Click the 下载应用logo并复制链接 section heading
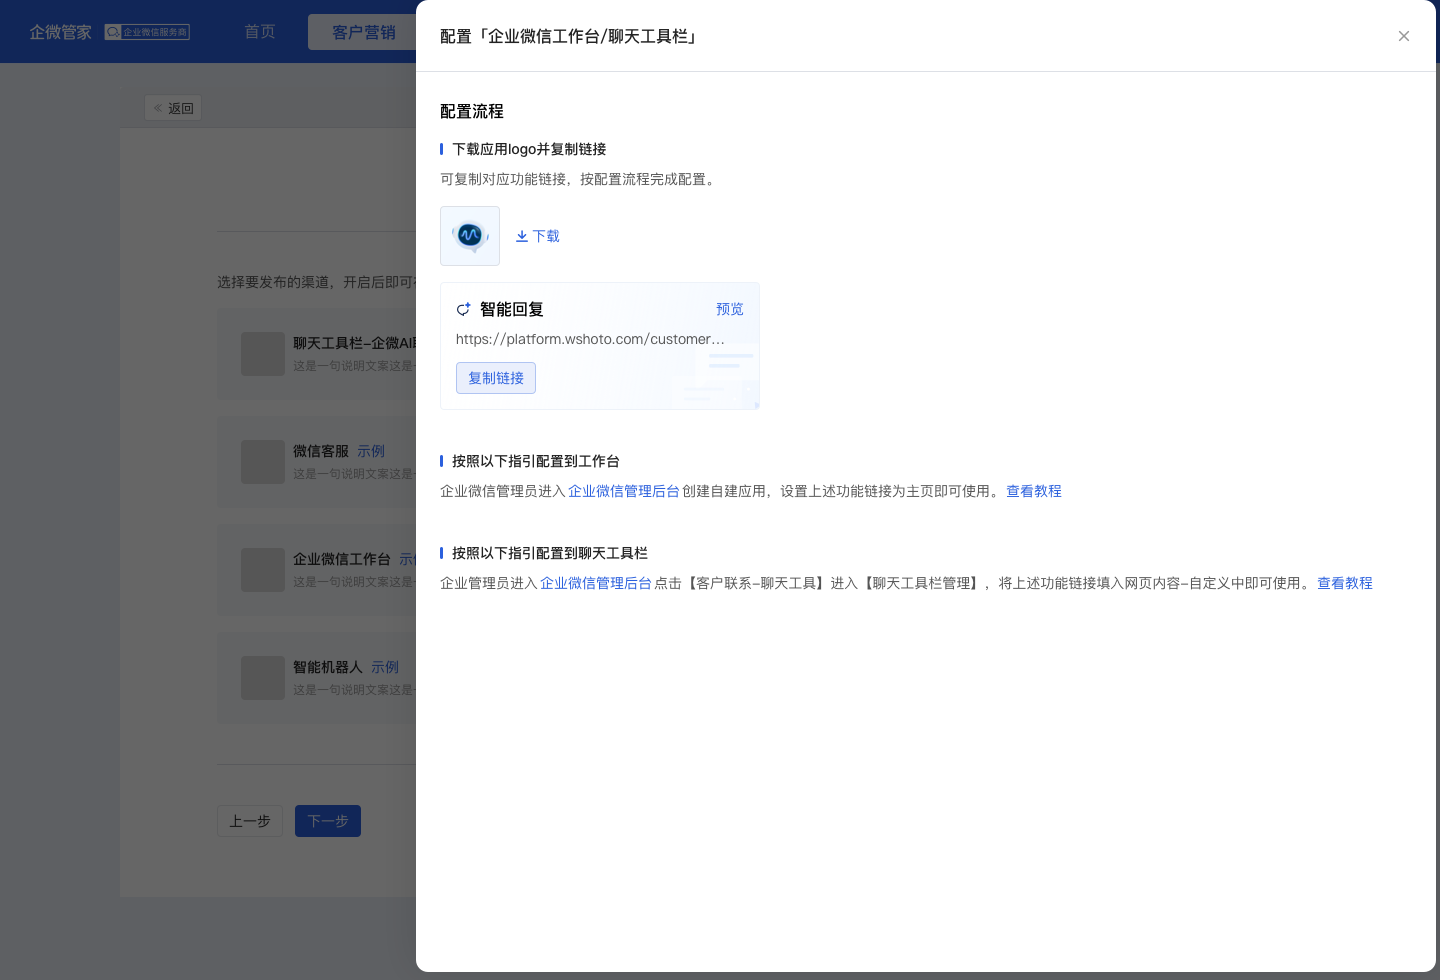The image size is (1440, 980). (x=529, y=149)
